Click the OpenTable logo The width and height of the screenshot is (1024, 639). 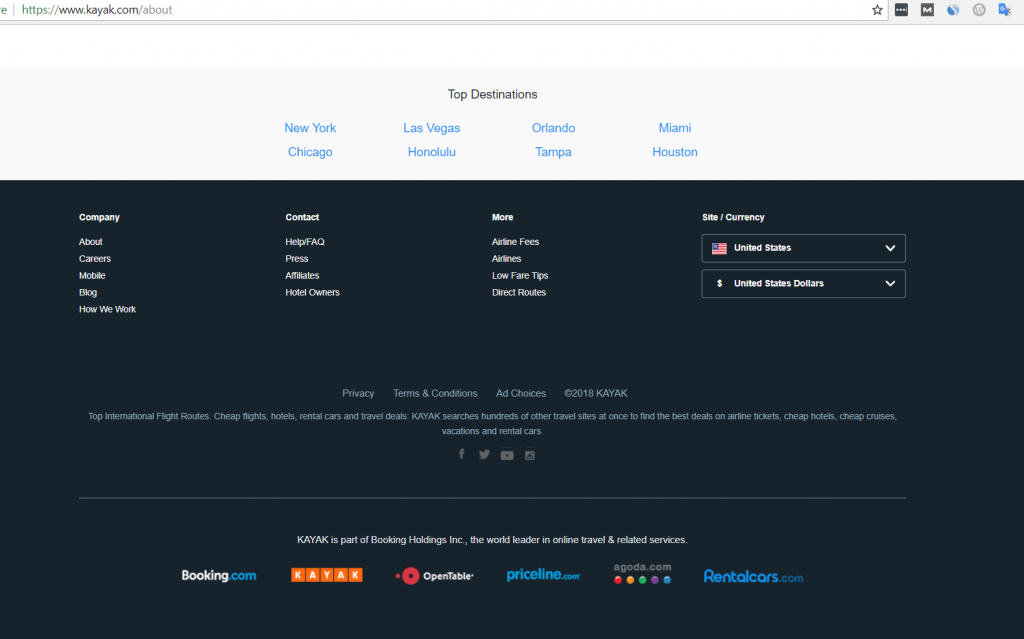pos(434,575)
